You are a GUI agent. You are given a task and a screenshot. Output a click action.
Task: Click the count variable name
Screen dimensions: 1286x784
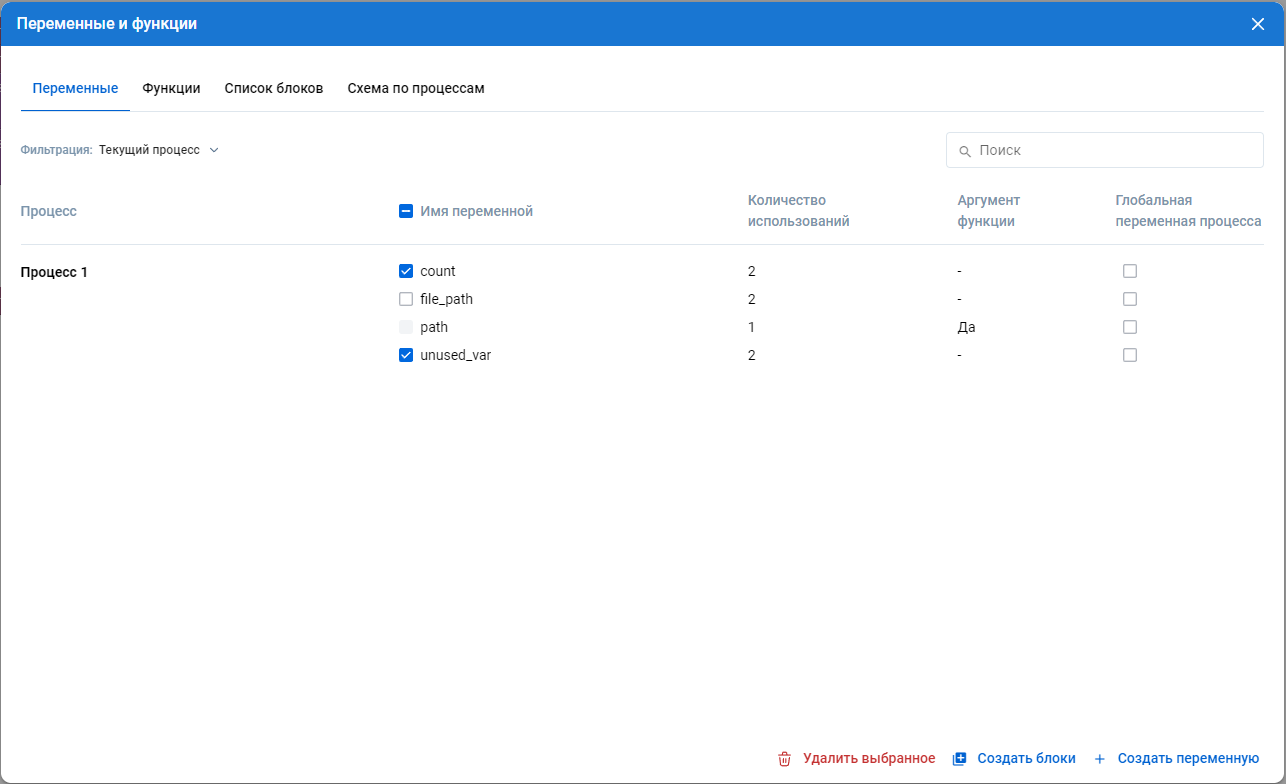pyautogui.click(x=438, y=271)
